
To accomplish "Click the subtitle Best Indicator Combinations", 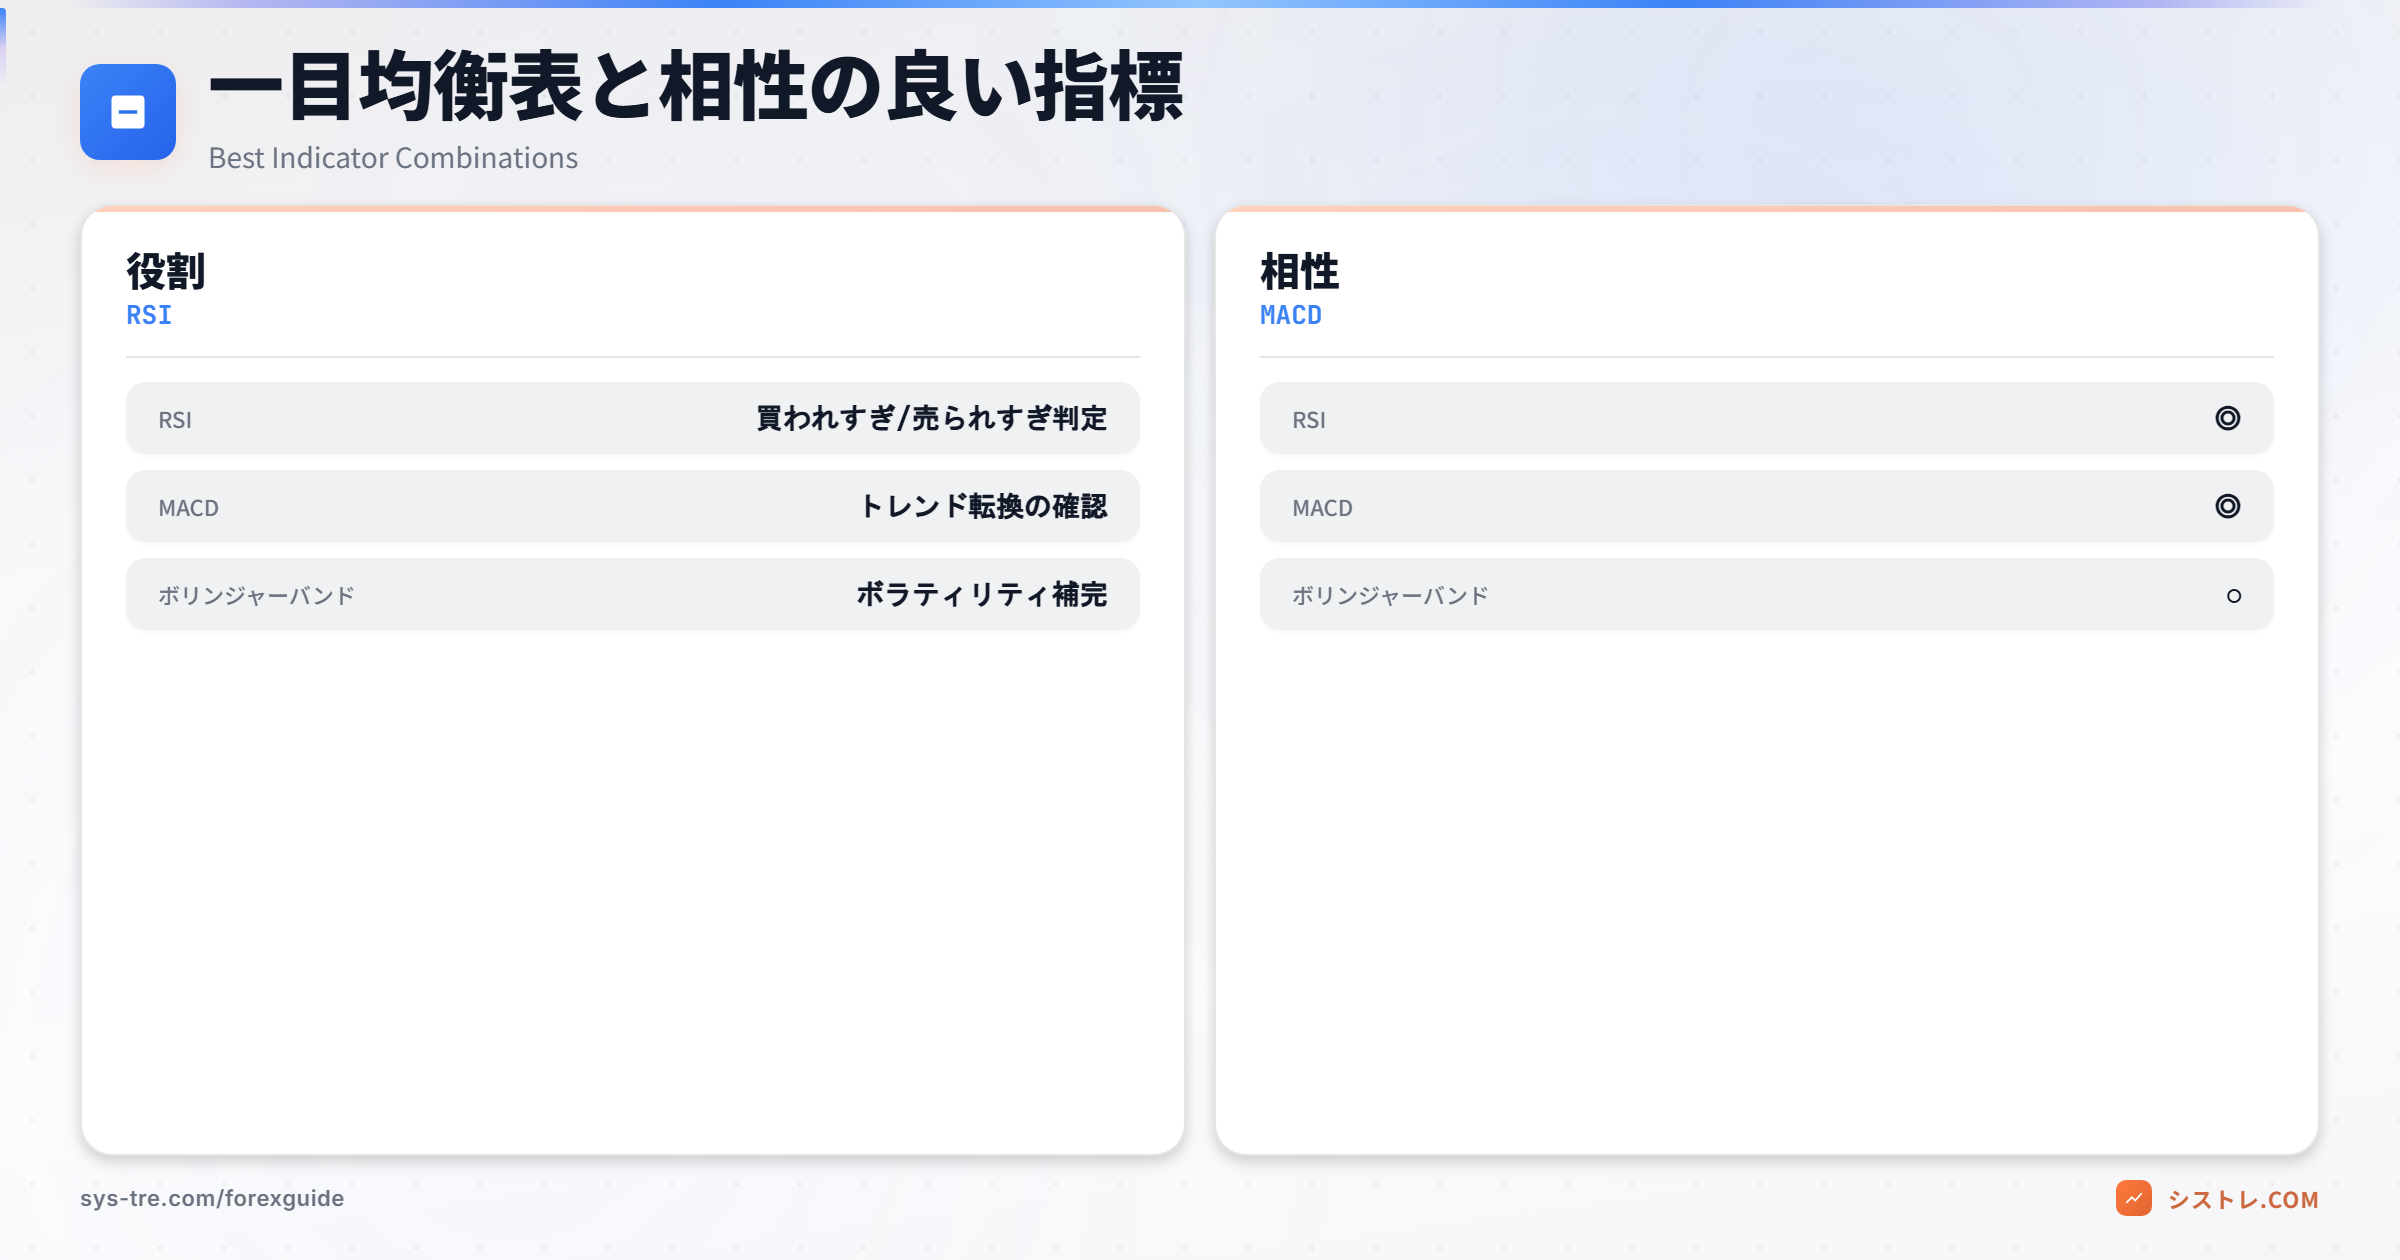I will pos(393,158).
